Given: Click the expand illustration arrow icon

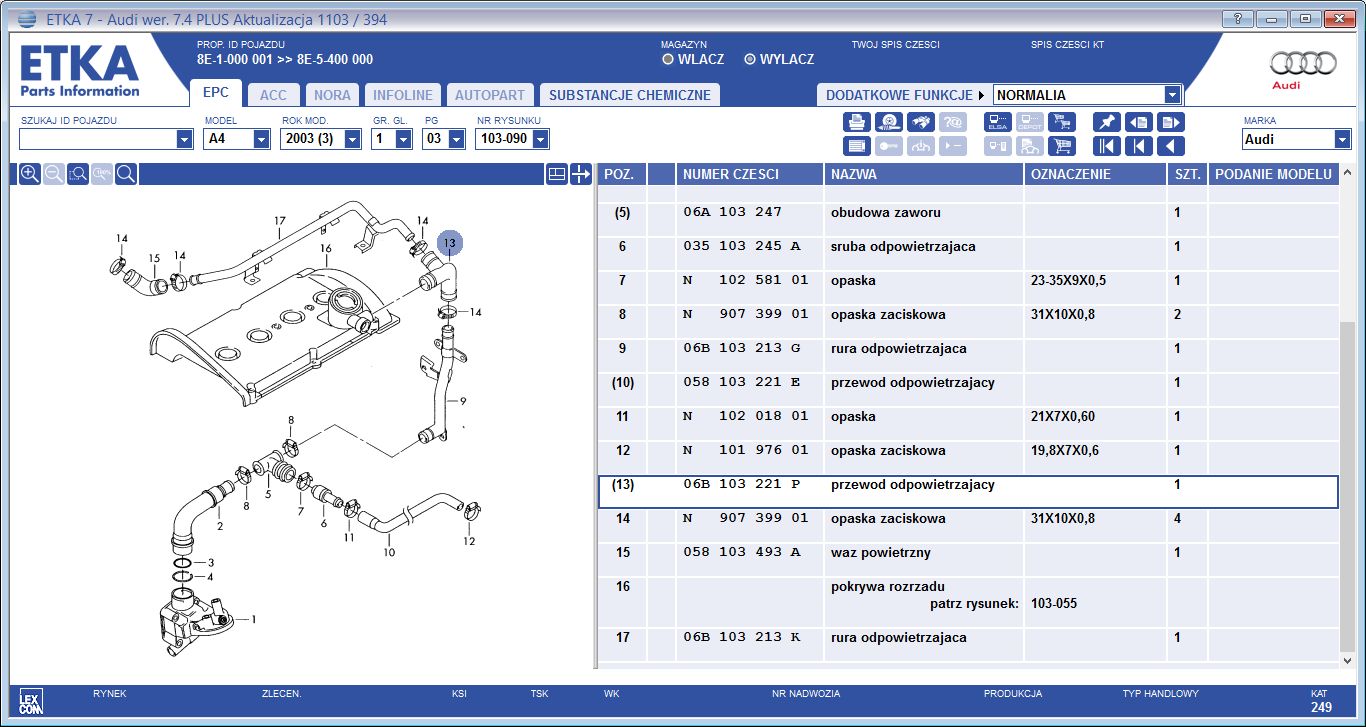Looking at the screenshot, I should [x=582, y=174].
